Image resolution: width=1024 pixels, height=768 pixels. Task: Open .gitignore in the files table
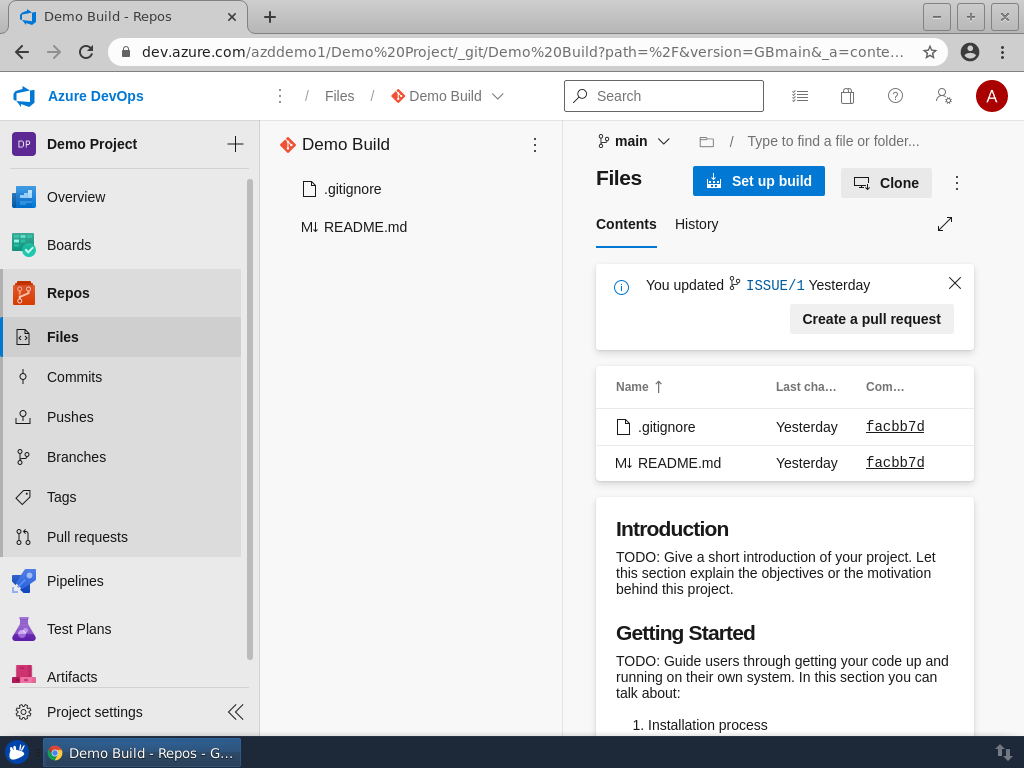(667, 427)
